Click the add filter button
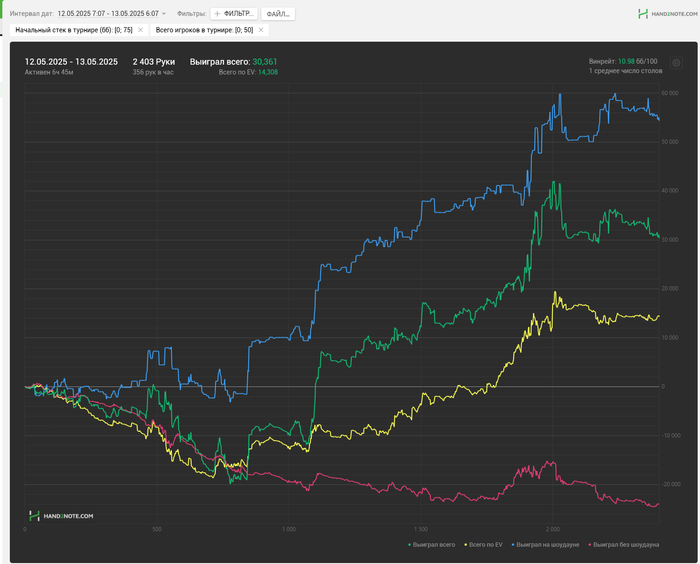 [x=234, y=14]
